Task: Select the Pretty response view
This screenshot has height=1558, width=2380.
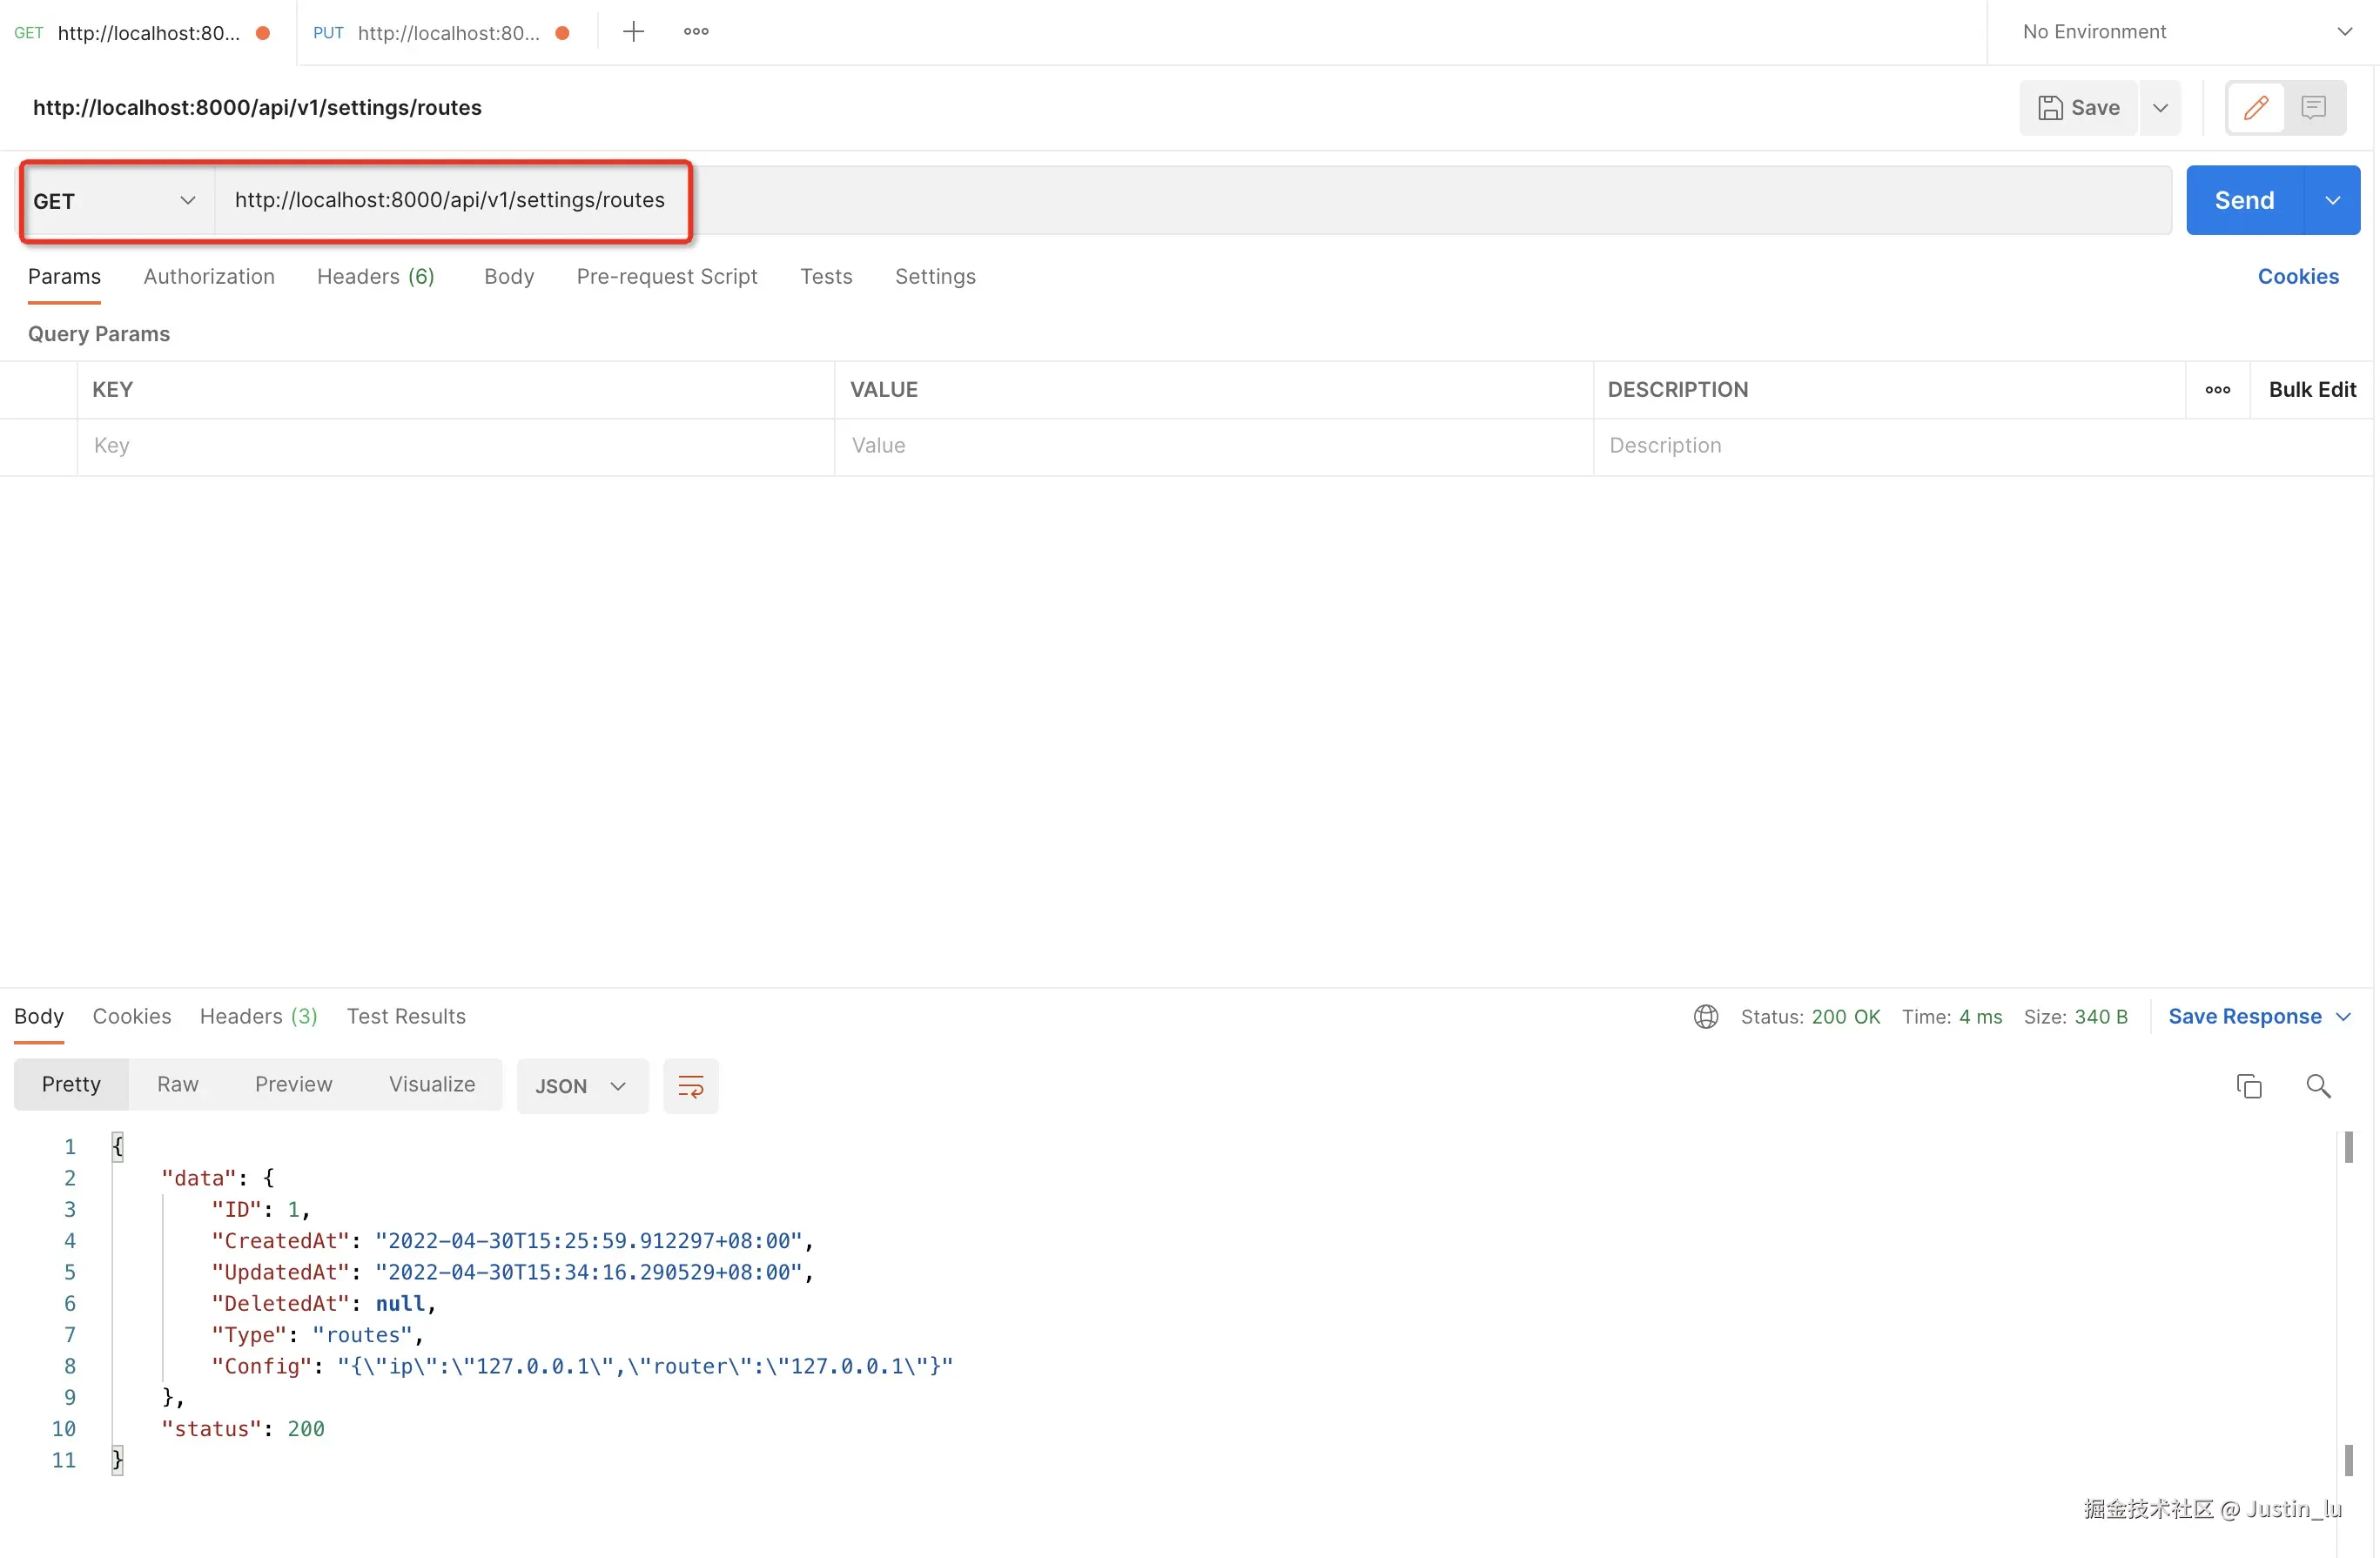Action: [71, 1085]
